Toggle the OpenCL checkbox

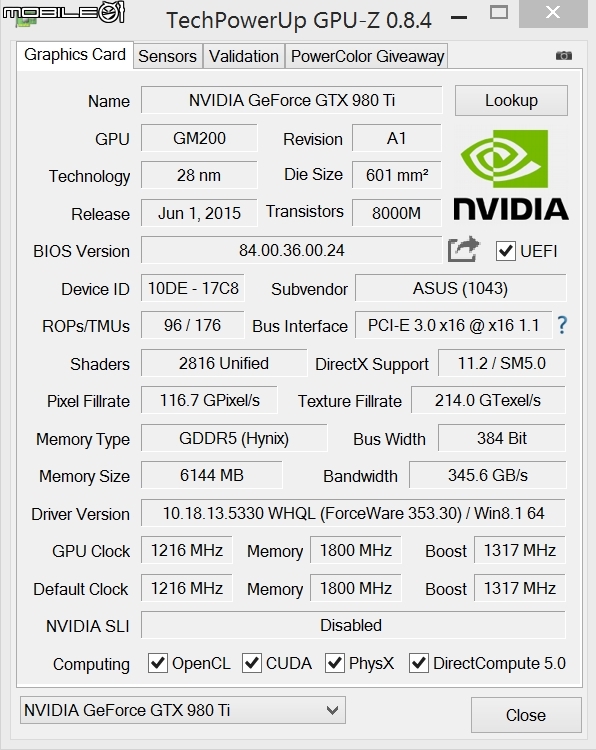coord(157,663)
